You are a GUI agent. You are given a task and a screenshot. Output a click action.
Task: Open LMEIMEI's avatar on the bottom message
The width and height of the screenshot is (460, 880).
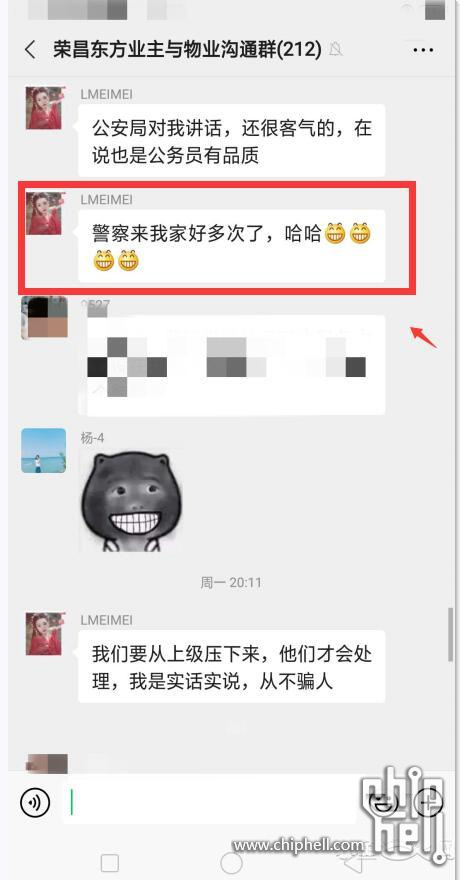pyautogui.click(x=44, y=634)
